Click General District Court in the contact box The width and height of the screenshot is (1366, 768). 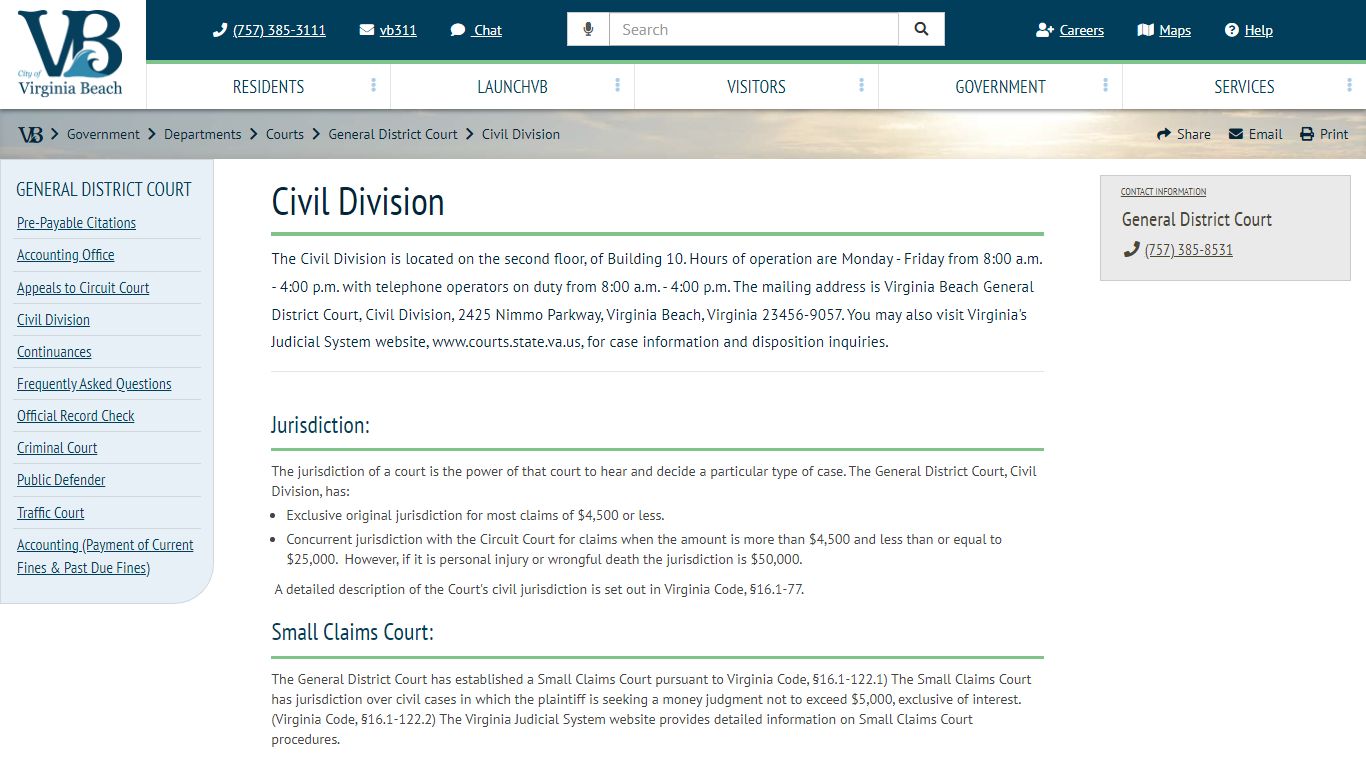[x=1197, y=219]
